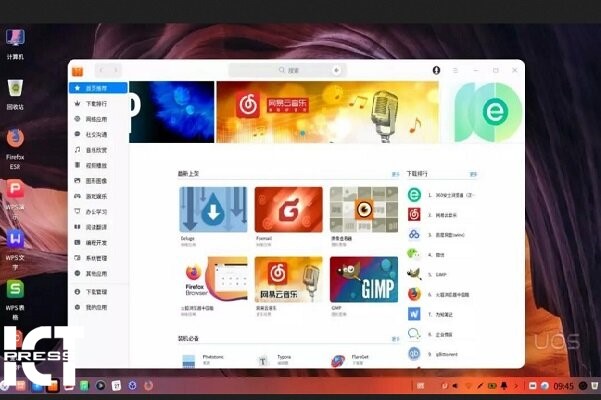This screenshot has height=400, width=601.
Task: Click 更多 next to 下载排行
Action: tap(474, 174)
